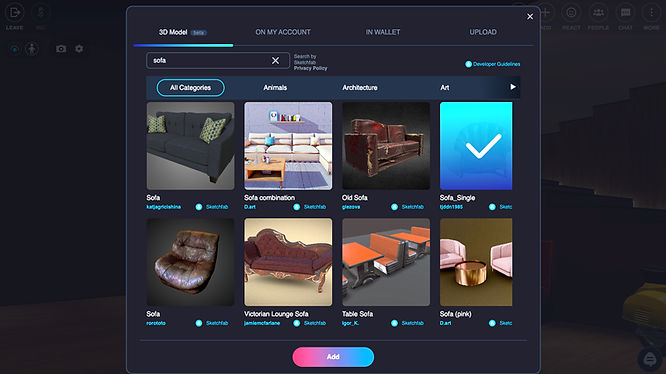Select the Victorian Lounge Sofa thumbnail
Image resolution: width=666 pixels, height=374 pixels.
pyautogui.click(x=288, y=262)
